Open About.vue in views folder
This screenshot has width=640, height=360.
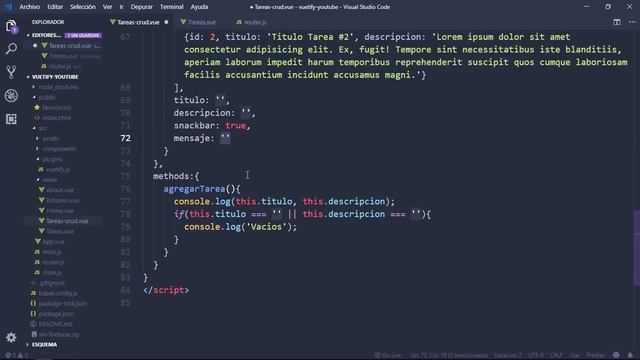click(60, 190)
